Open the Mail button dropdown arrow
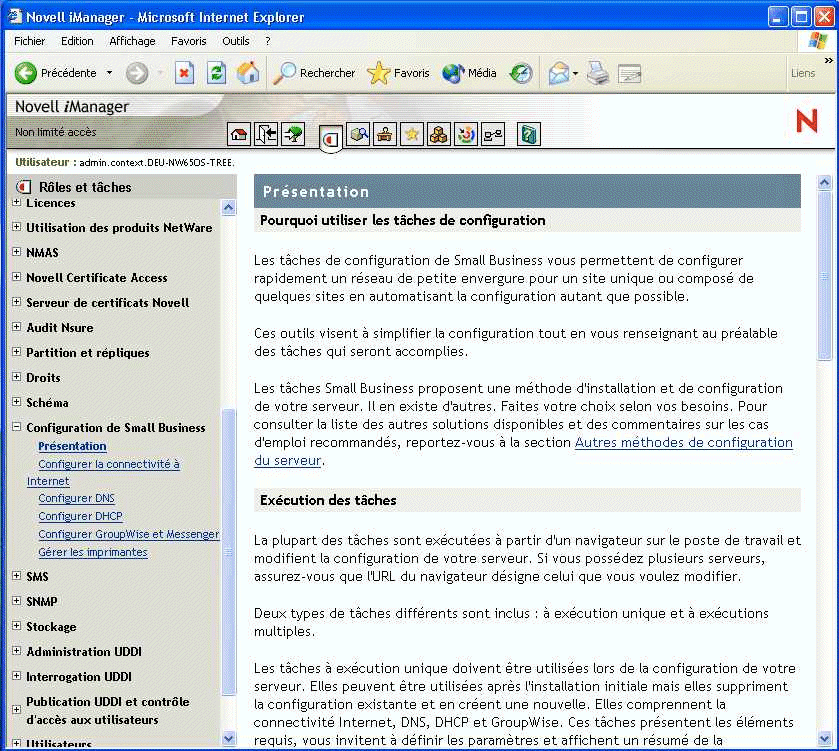Viewport: 839px width, 751px height. [575, 73]
